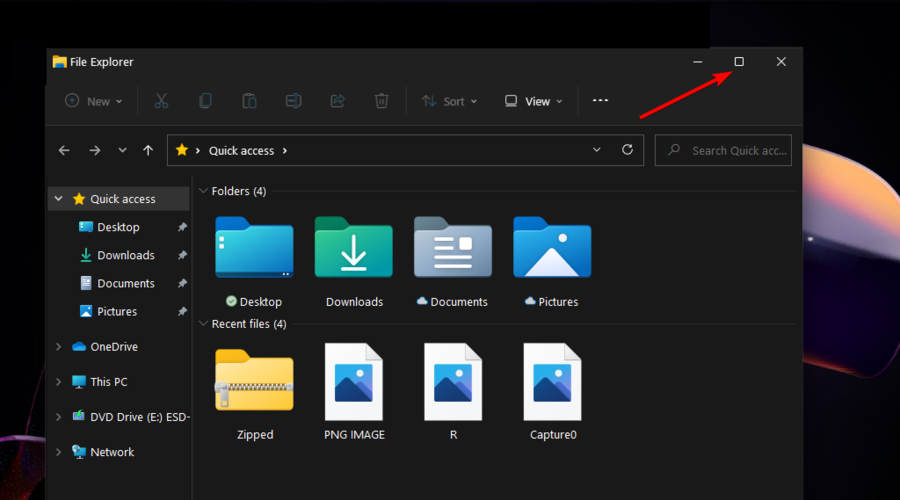900x500 pixels.
Task: Click the pin icon beside sidebar Downloads
Action: click(182, 255)
